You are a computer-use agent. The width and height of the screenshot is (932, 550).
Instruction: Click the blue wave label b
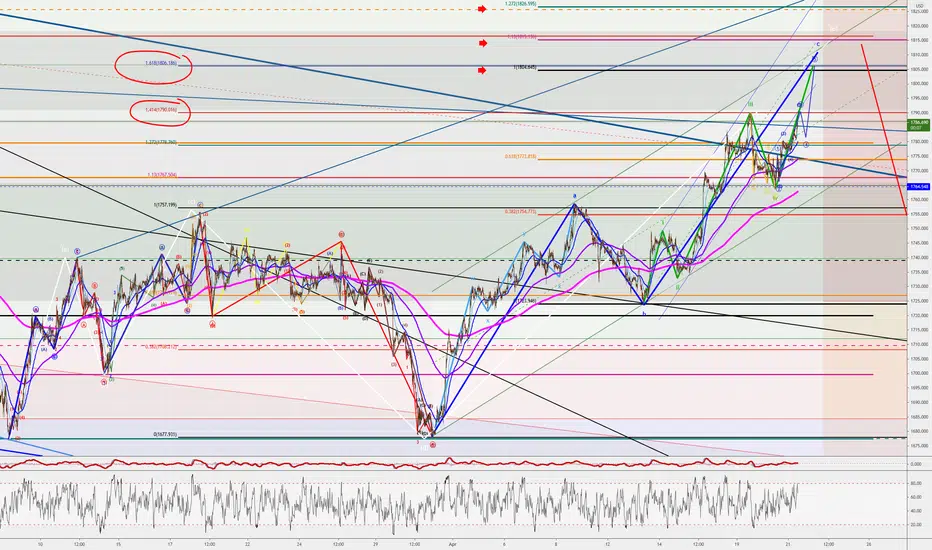pyautogui.click(x=644, y=312)
